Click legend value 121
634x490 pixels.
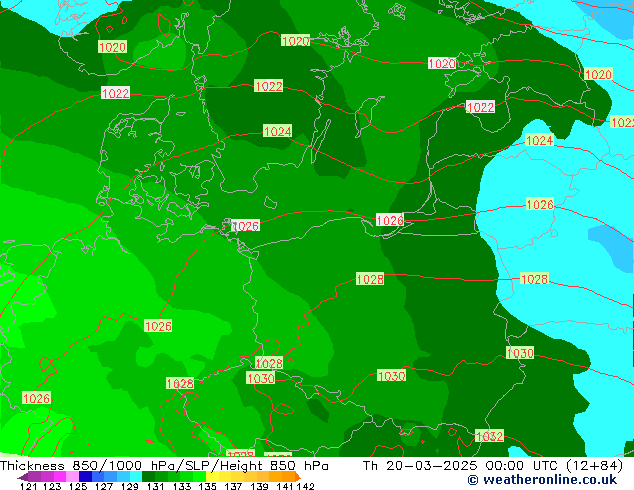tap(30, 486)
